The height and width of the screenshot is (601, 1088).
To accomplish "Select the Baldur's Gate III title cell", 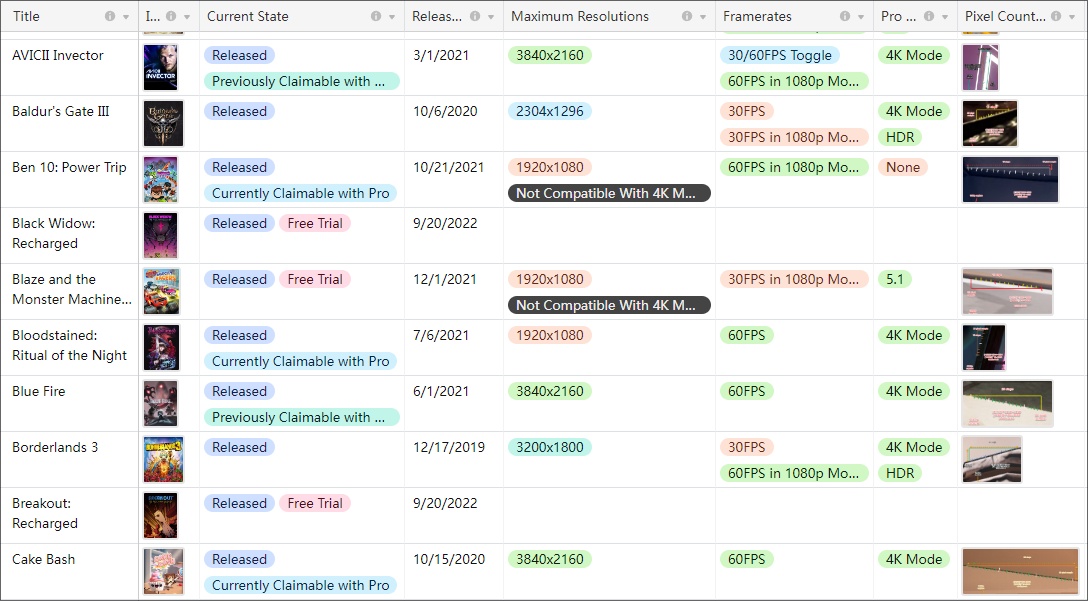I will 69,124.
